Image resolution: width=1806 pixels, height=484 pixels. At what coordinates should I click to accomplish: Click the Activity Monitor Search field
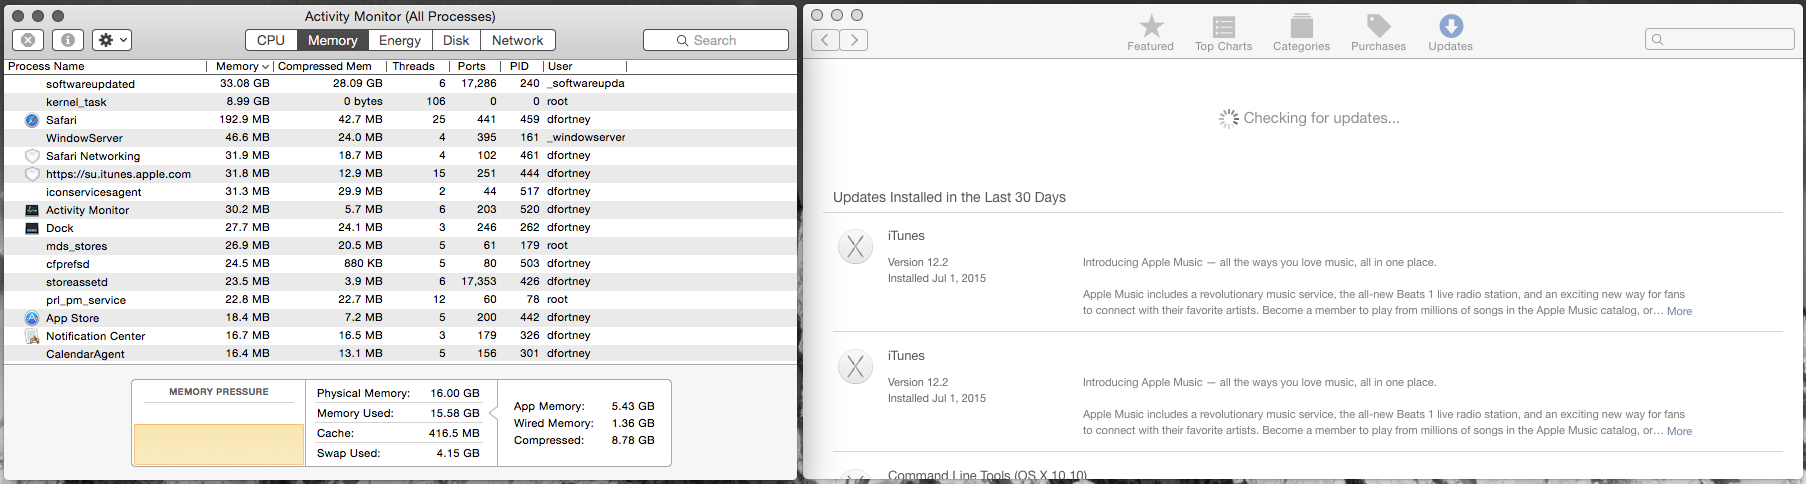[716, 40]
